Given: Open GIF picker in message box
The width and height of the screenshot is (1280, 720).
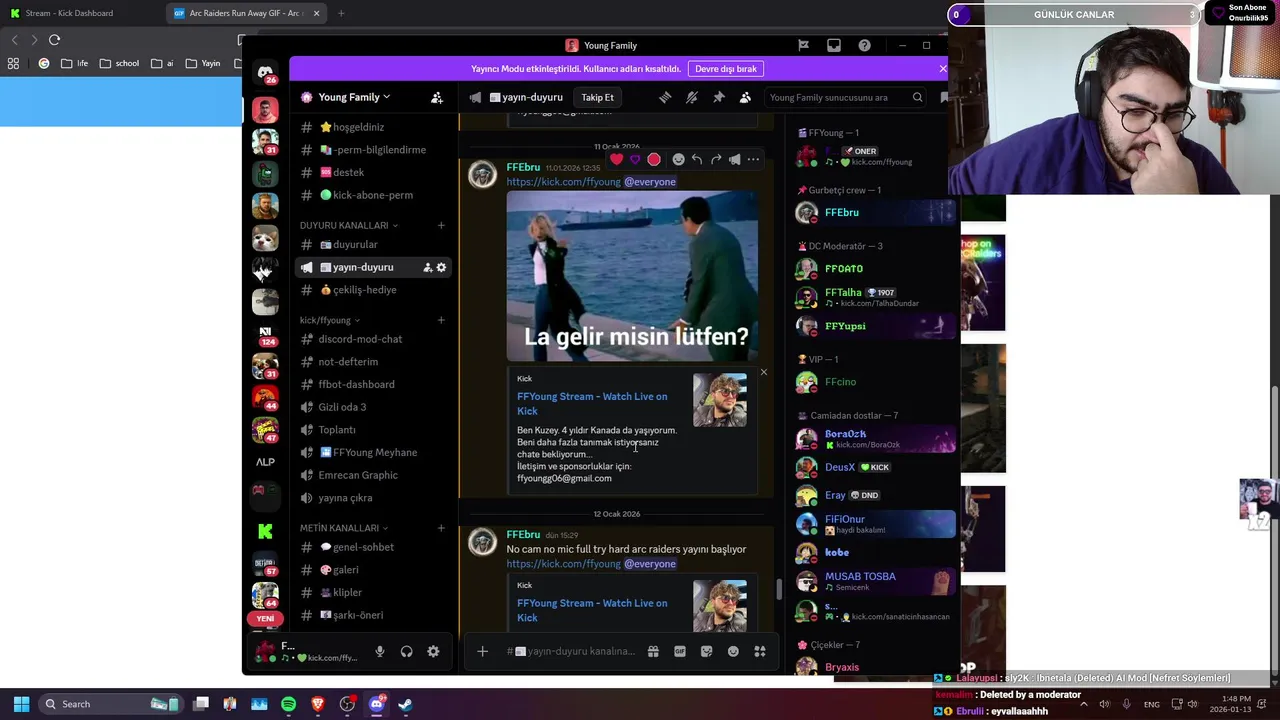Looking at the screenshot, I should pos(680,651).
